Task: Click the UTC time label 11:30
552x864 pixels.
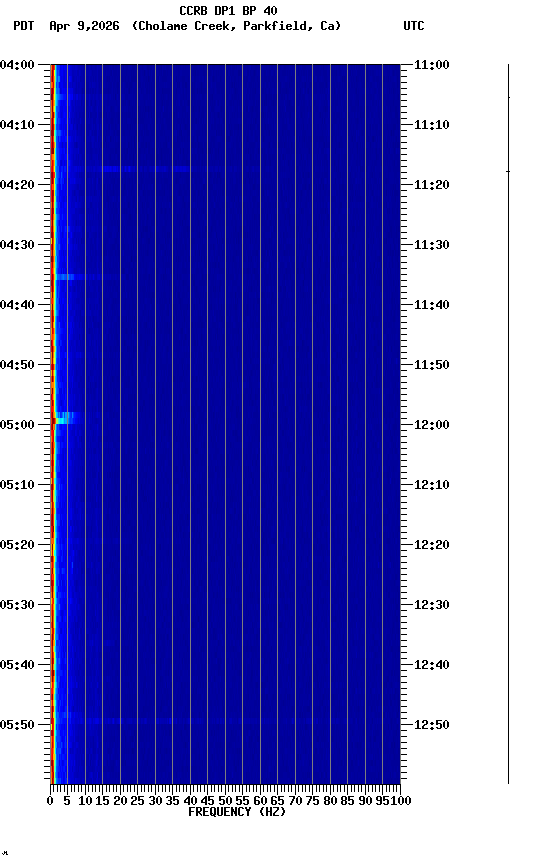Action: click(431, 245)
